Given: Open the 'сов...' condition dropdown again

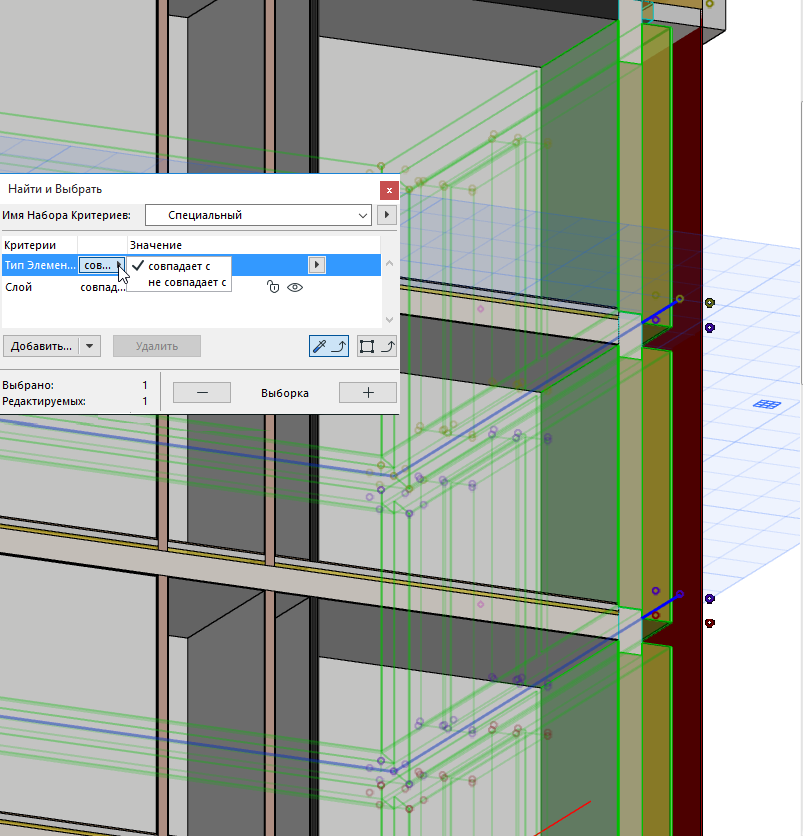Looking at the screenshot, I should (100, 264).
